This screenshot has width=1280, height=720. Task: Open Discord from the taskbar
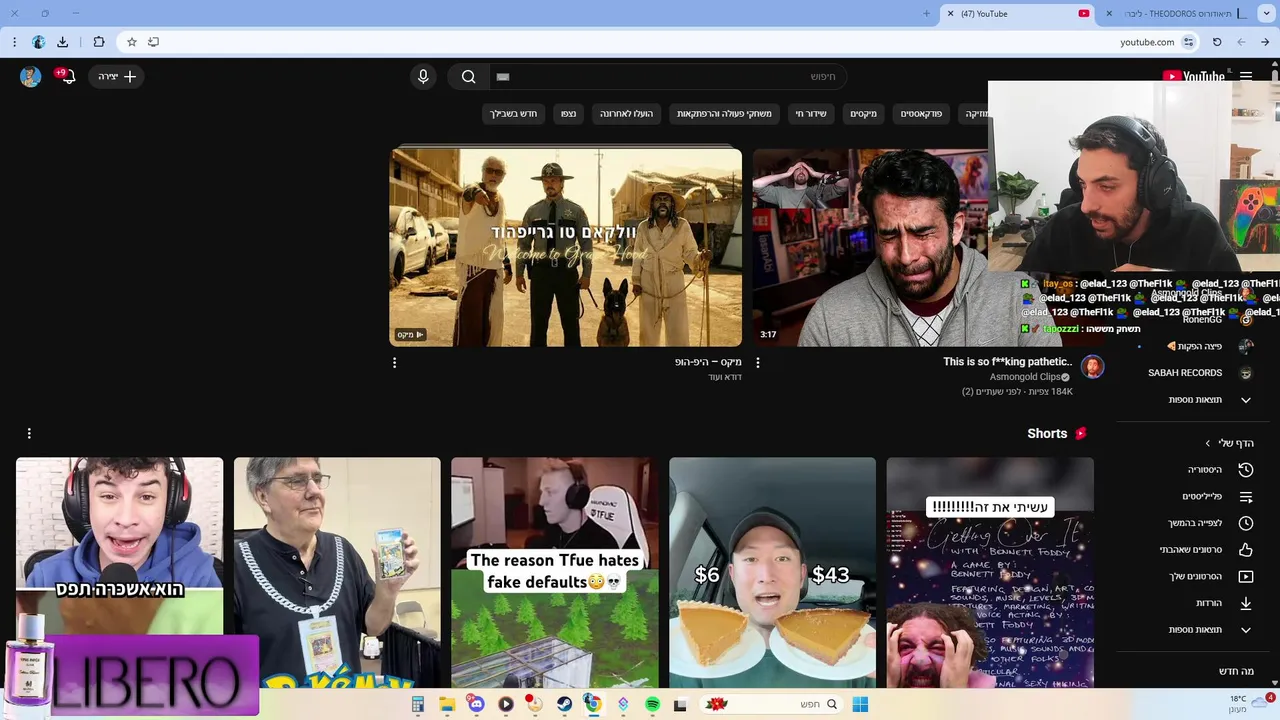pos(476,704)
